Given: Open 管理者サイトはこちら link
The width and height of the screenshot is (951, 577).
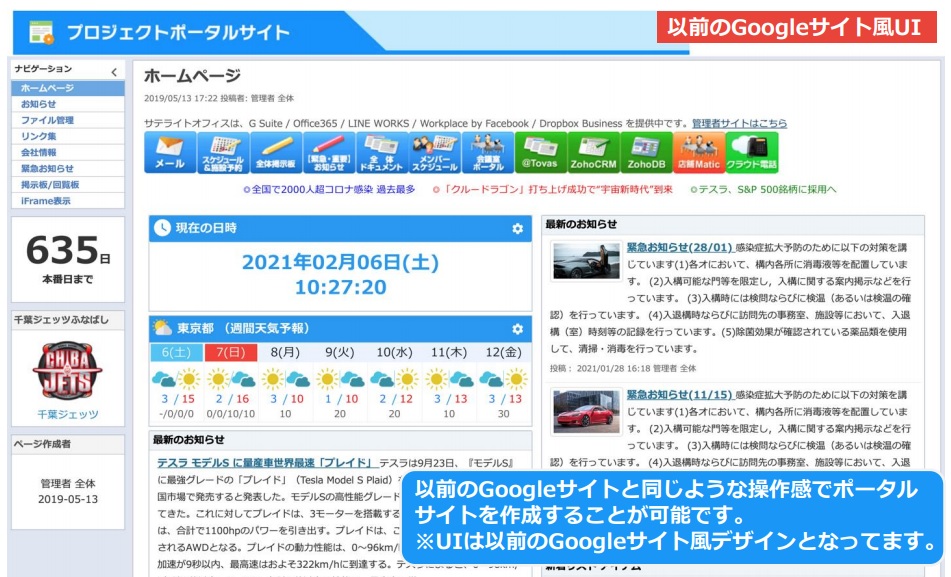Looking at the screenshot, I should tap(739, 123).
